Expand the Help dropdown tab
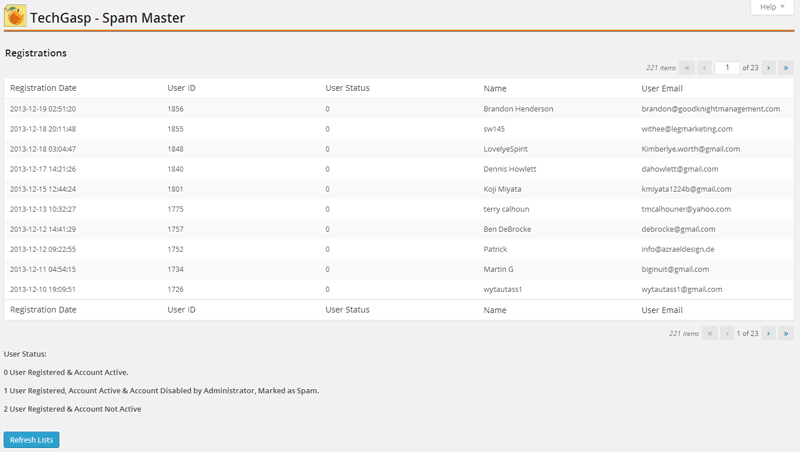800x452 pixels. pyautogui.click(x=773, y=7)
